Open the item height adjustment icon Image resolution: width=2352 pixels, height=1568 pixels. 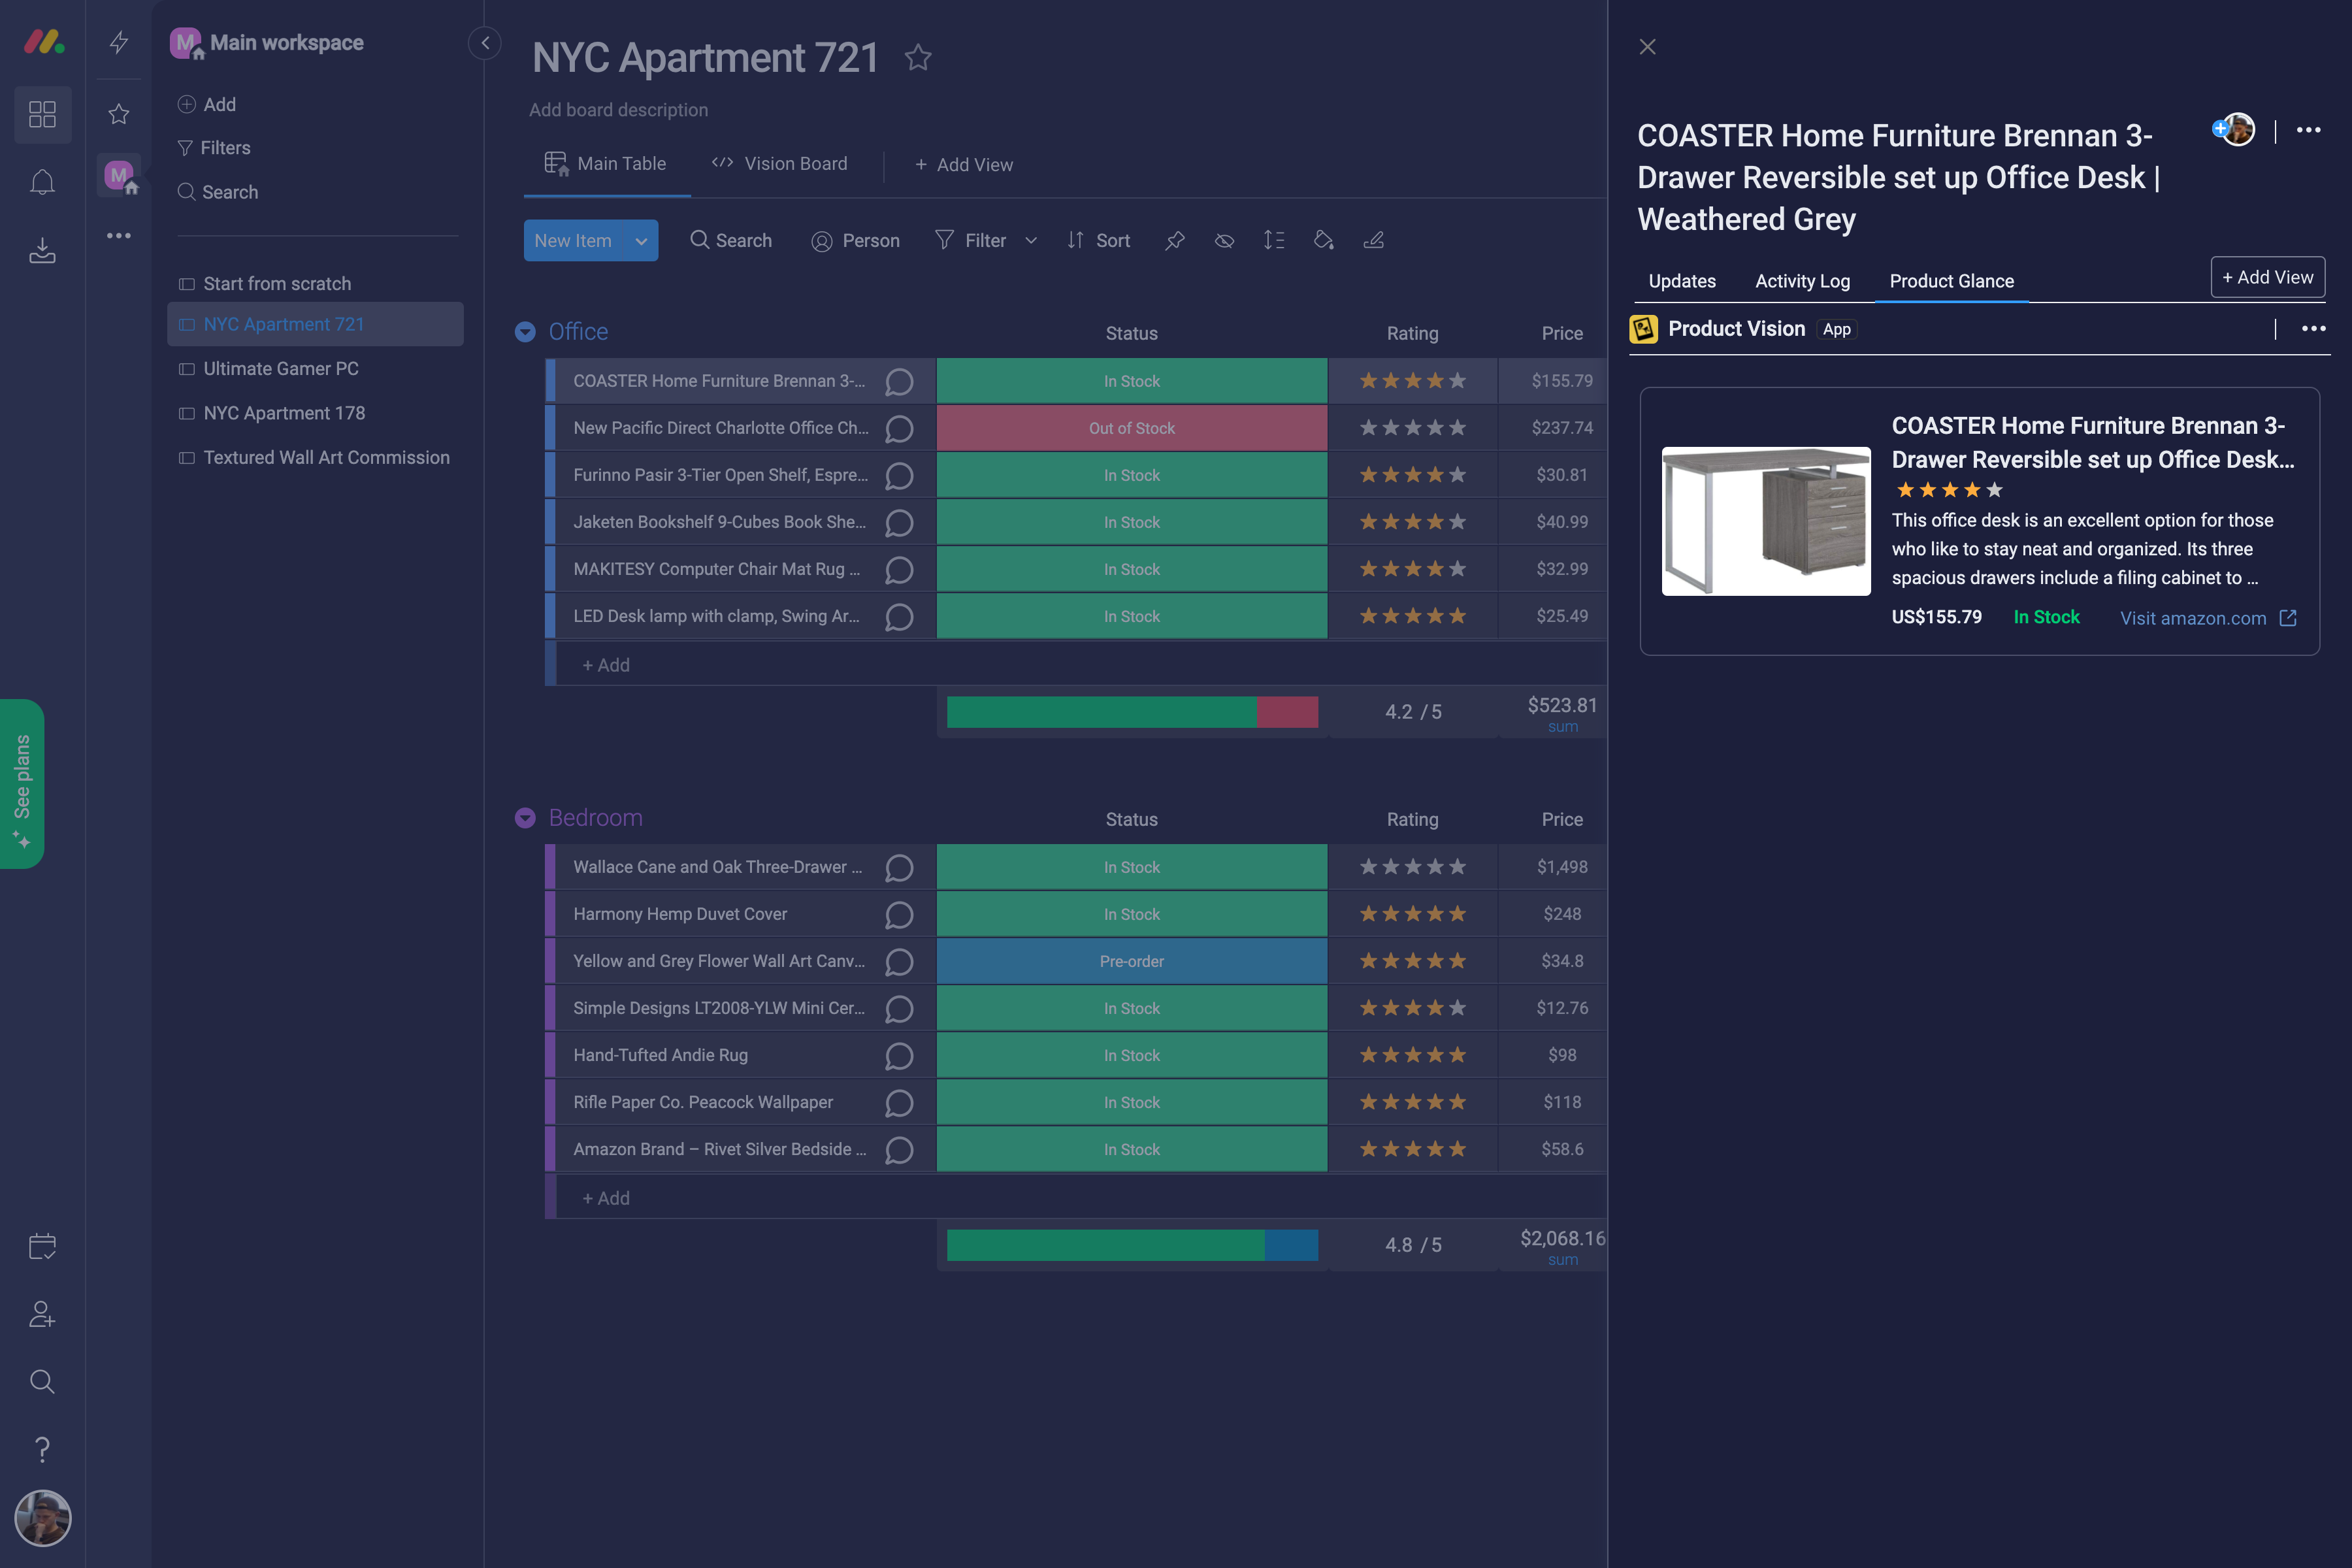coord(1274,240)
